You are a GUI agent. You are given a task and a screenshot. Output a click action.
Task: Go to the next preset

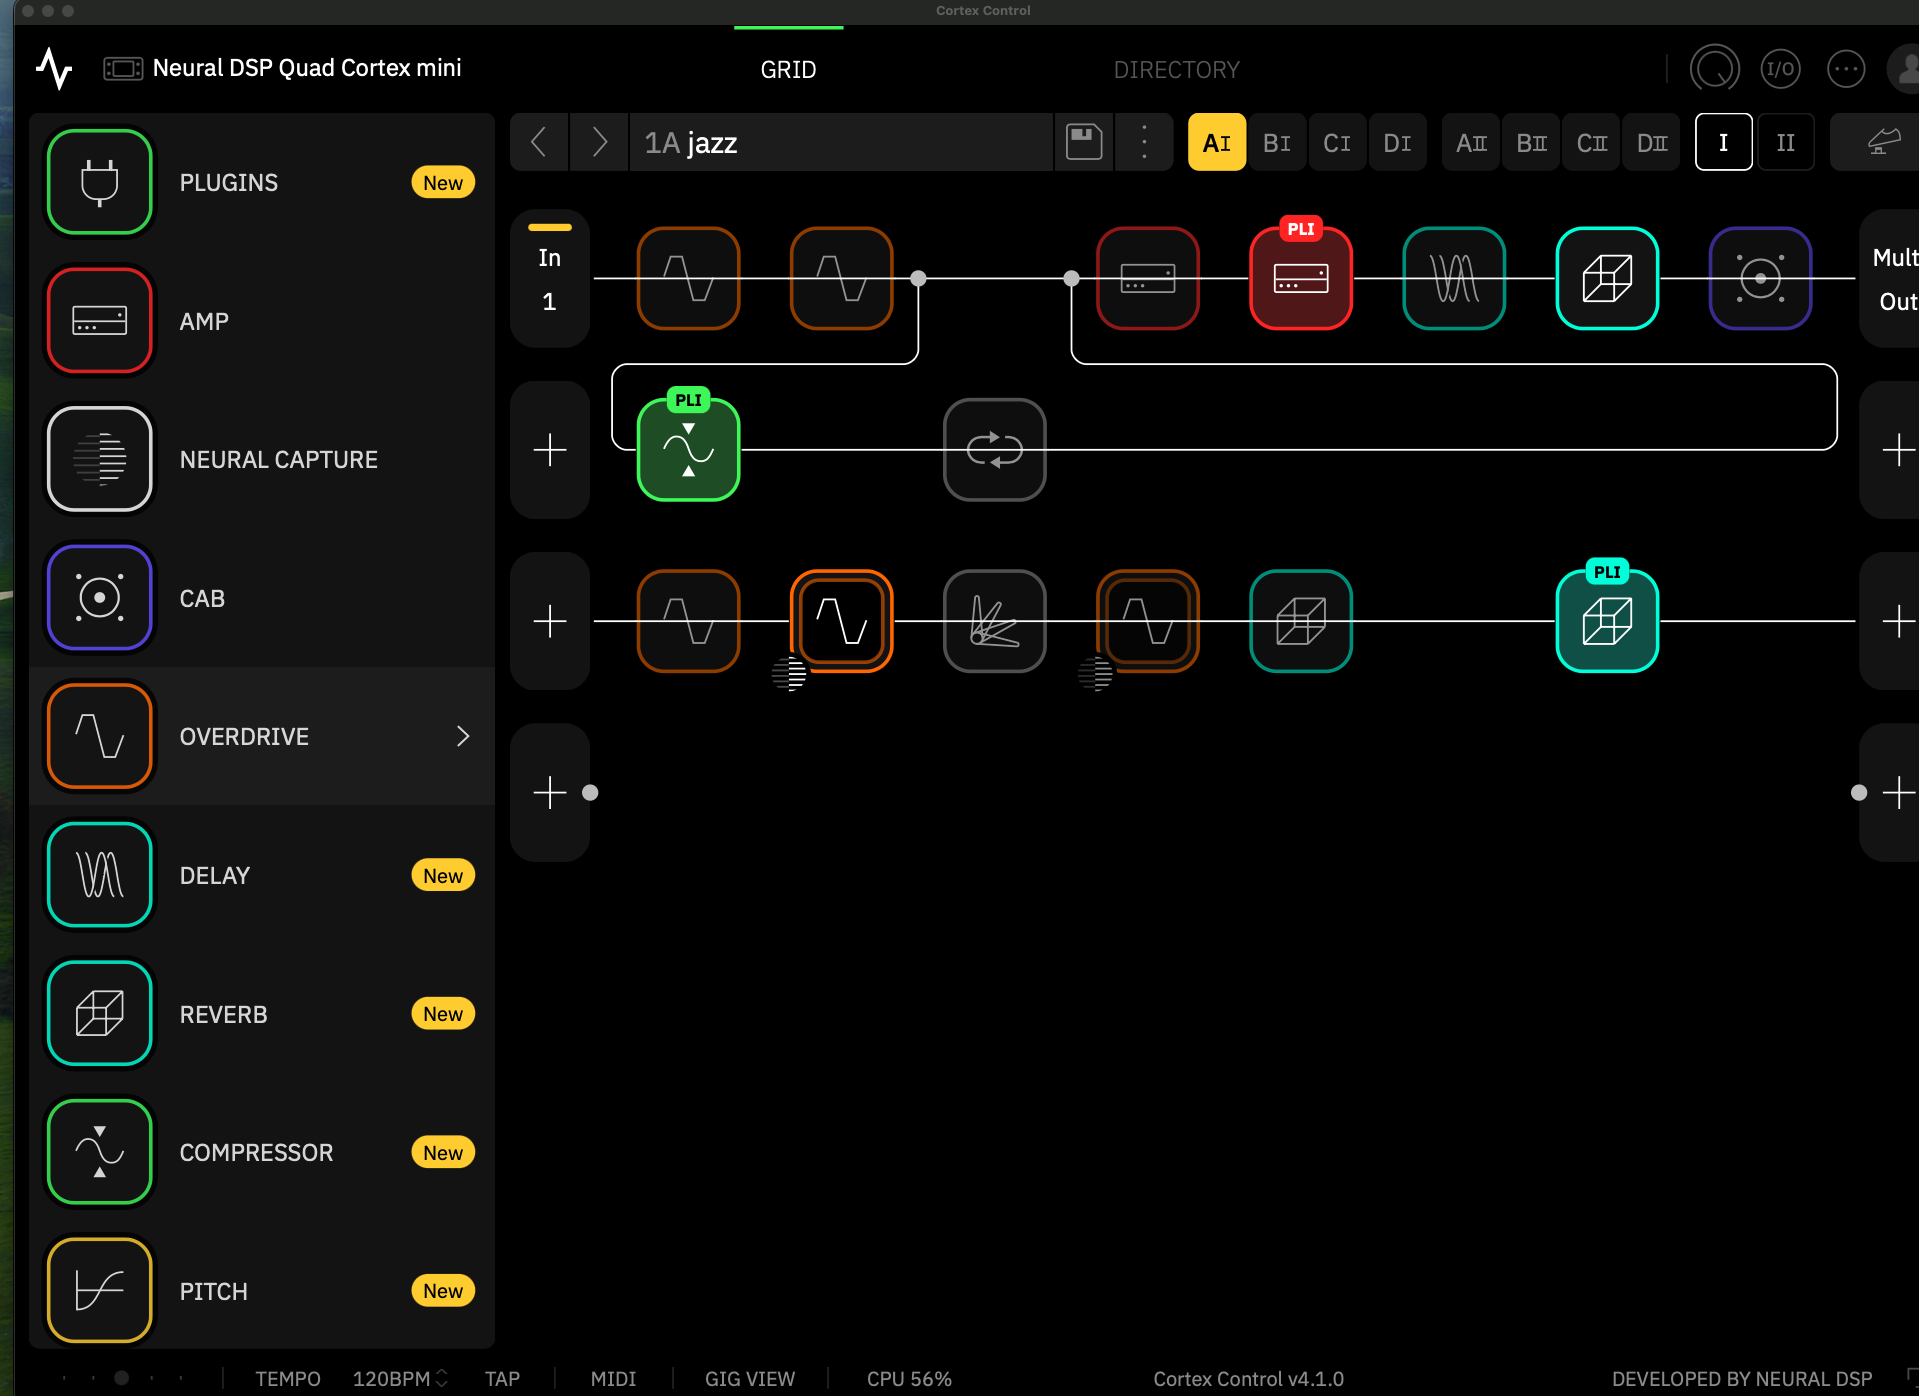pos(599,142)
